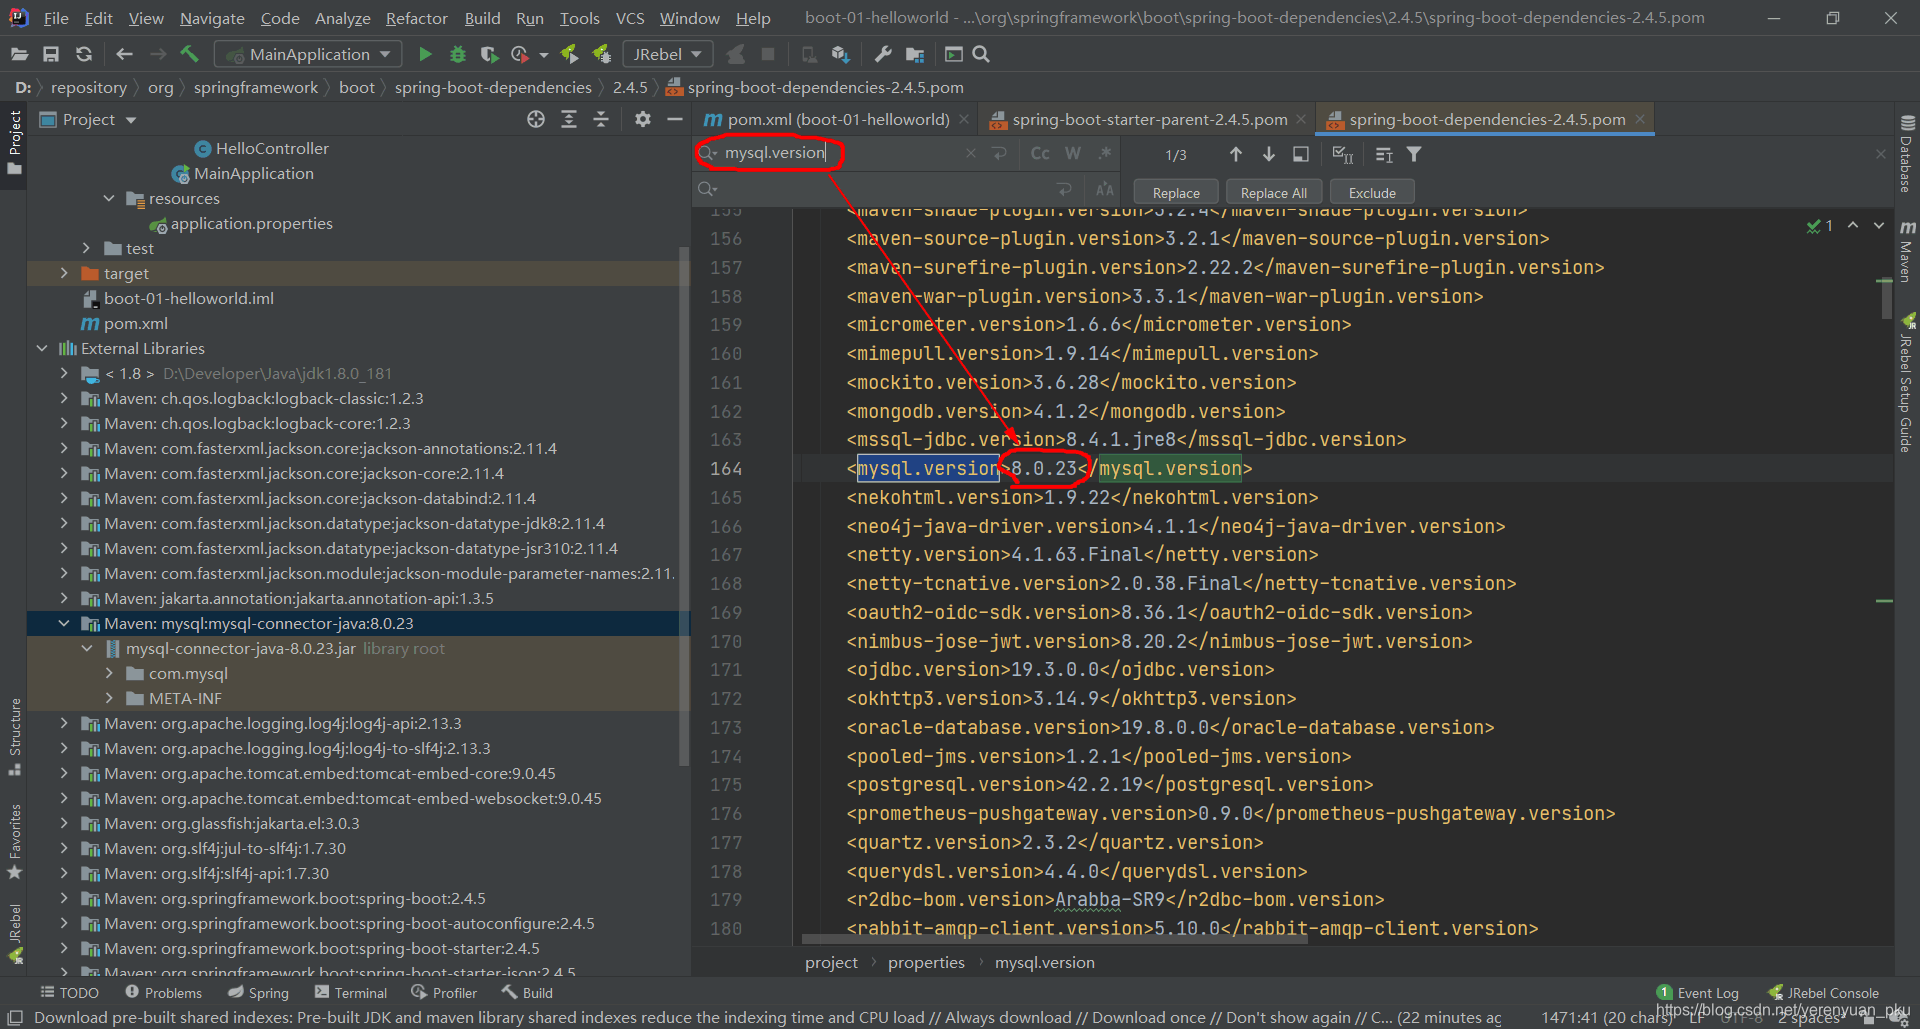Image resolution: width=1920 pixels, height=1029 pixels.
Task: Collapse External Libraries node
Action: point(41,348)
